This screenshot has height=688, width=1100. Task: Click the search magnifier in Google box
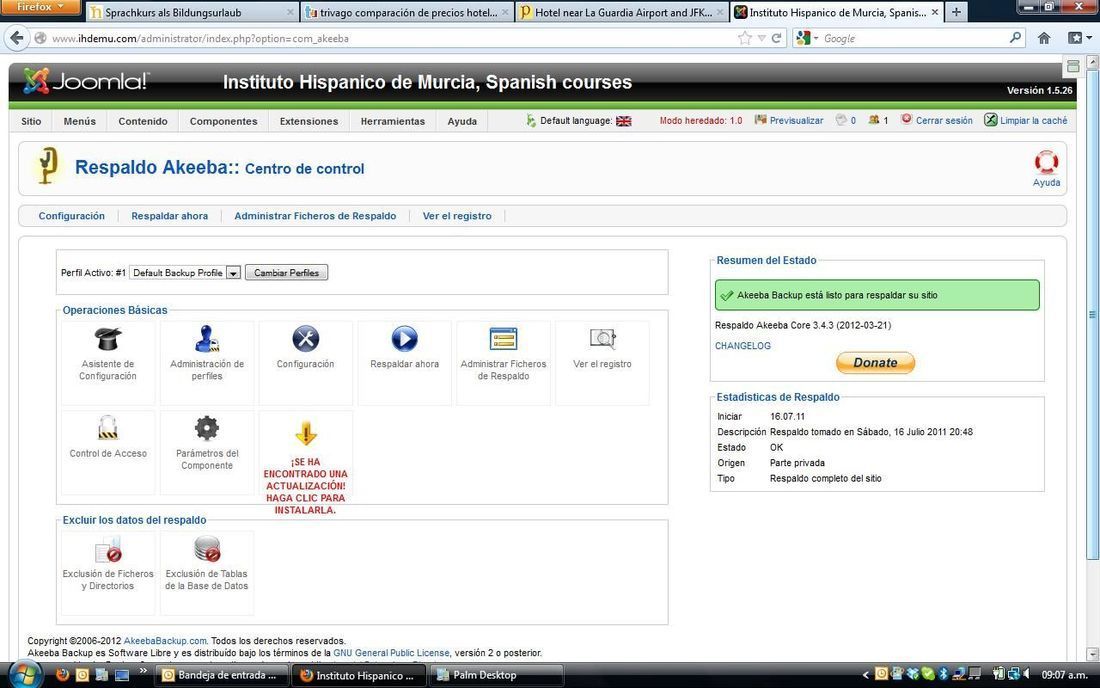click(1015, 38)
